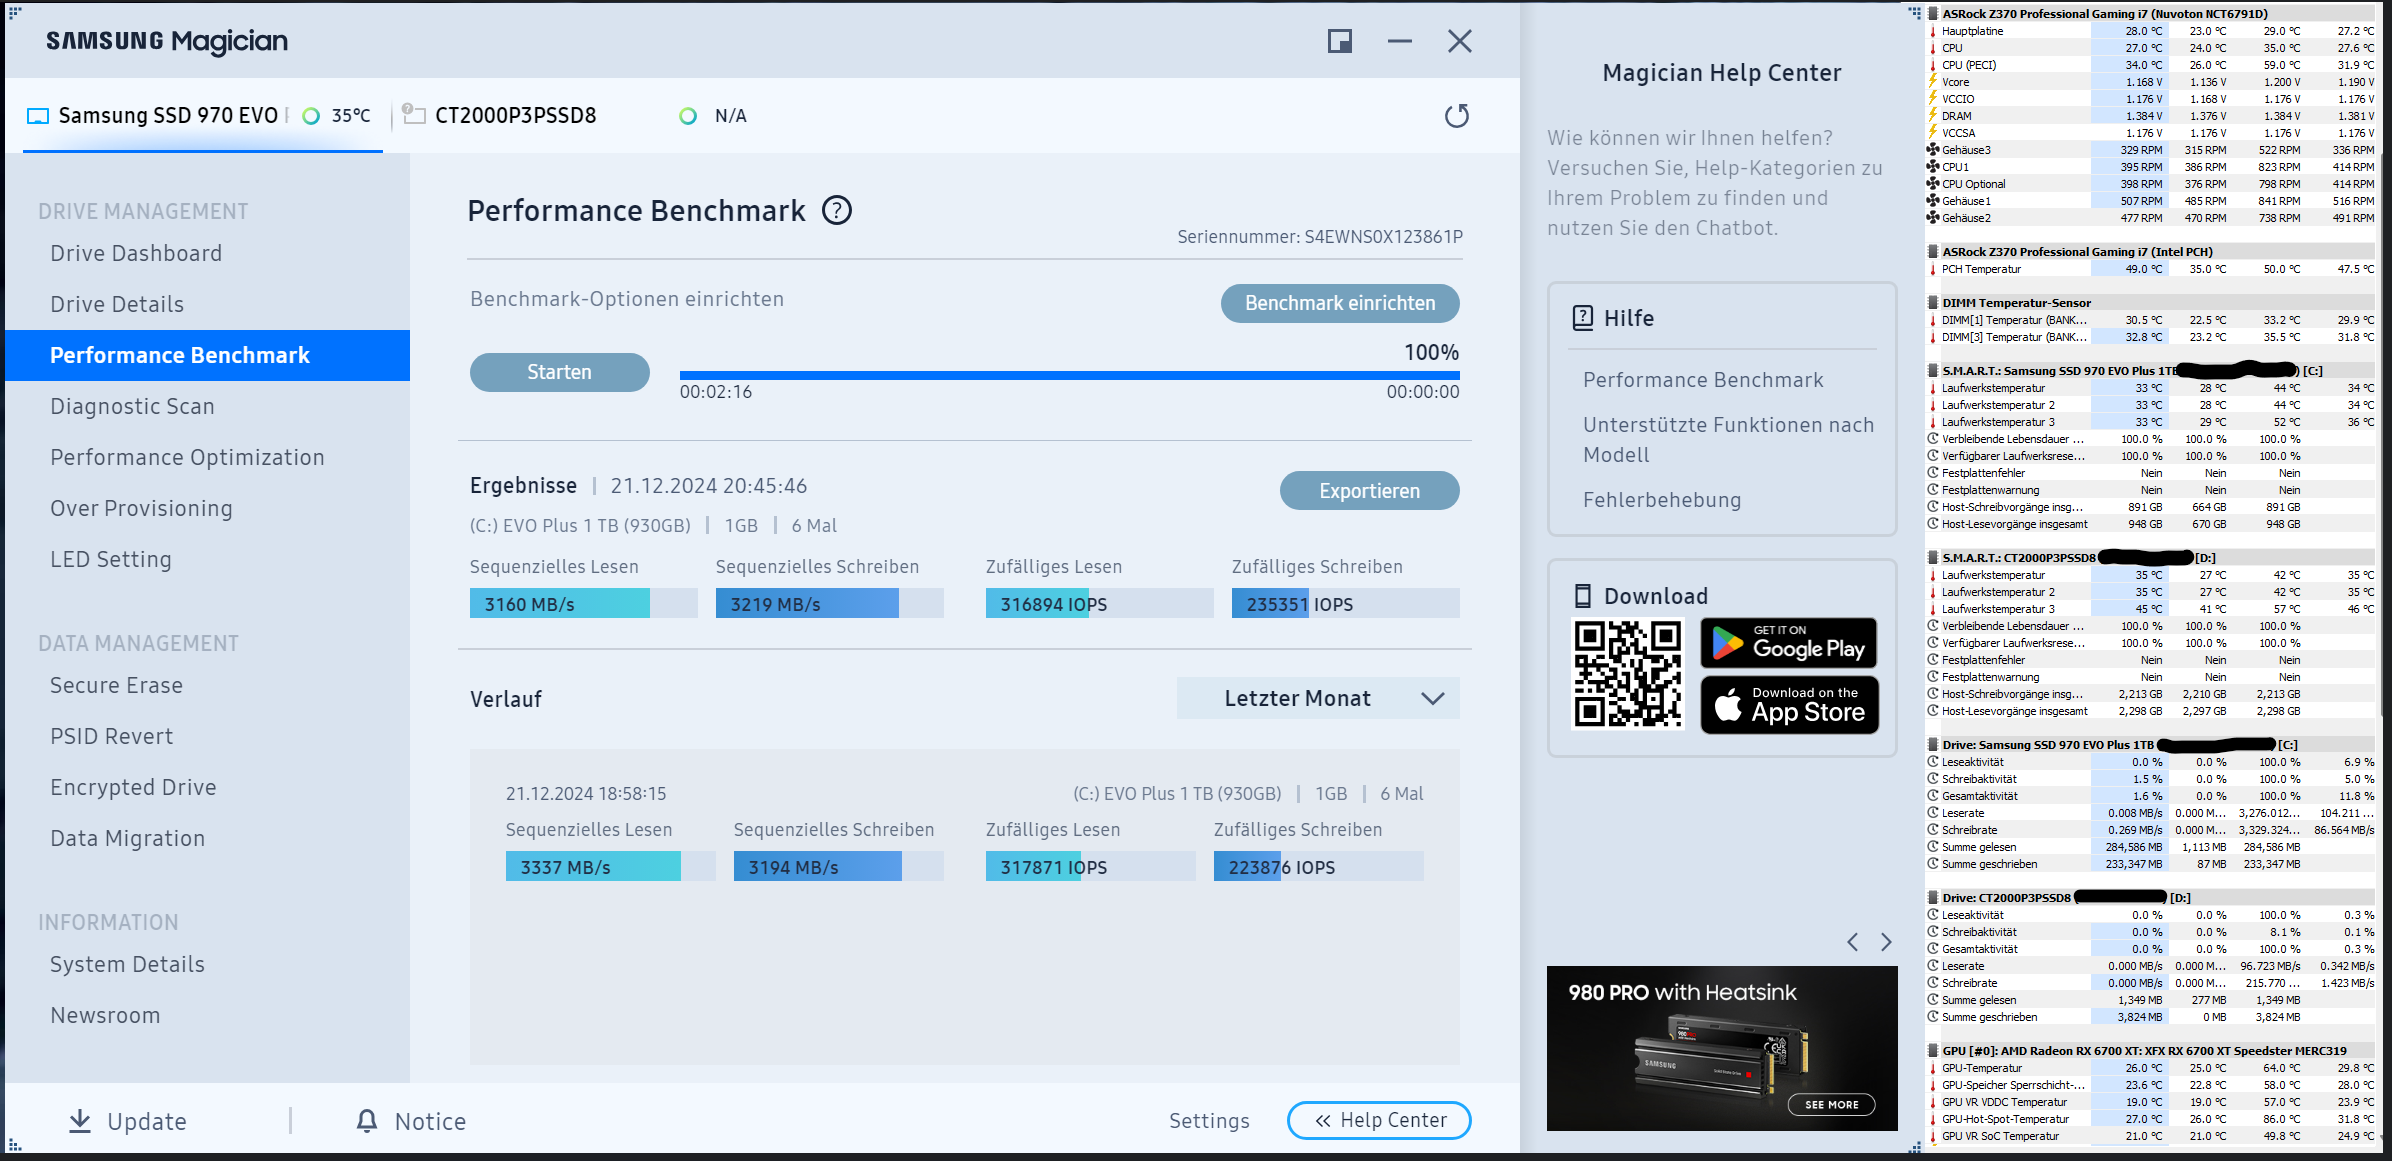2392x1161 pixels.
Task: Open Over Provisioning in sidebar
Action: tap(141, 508)
